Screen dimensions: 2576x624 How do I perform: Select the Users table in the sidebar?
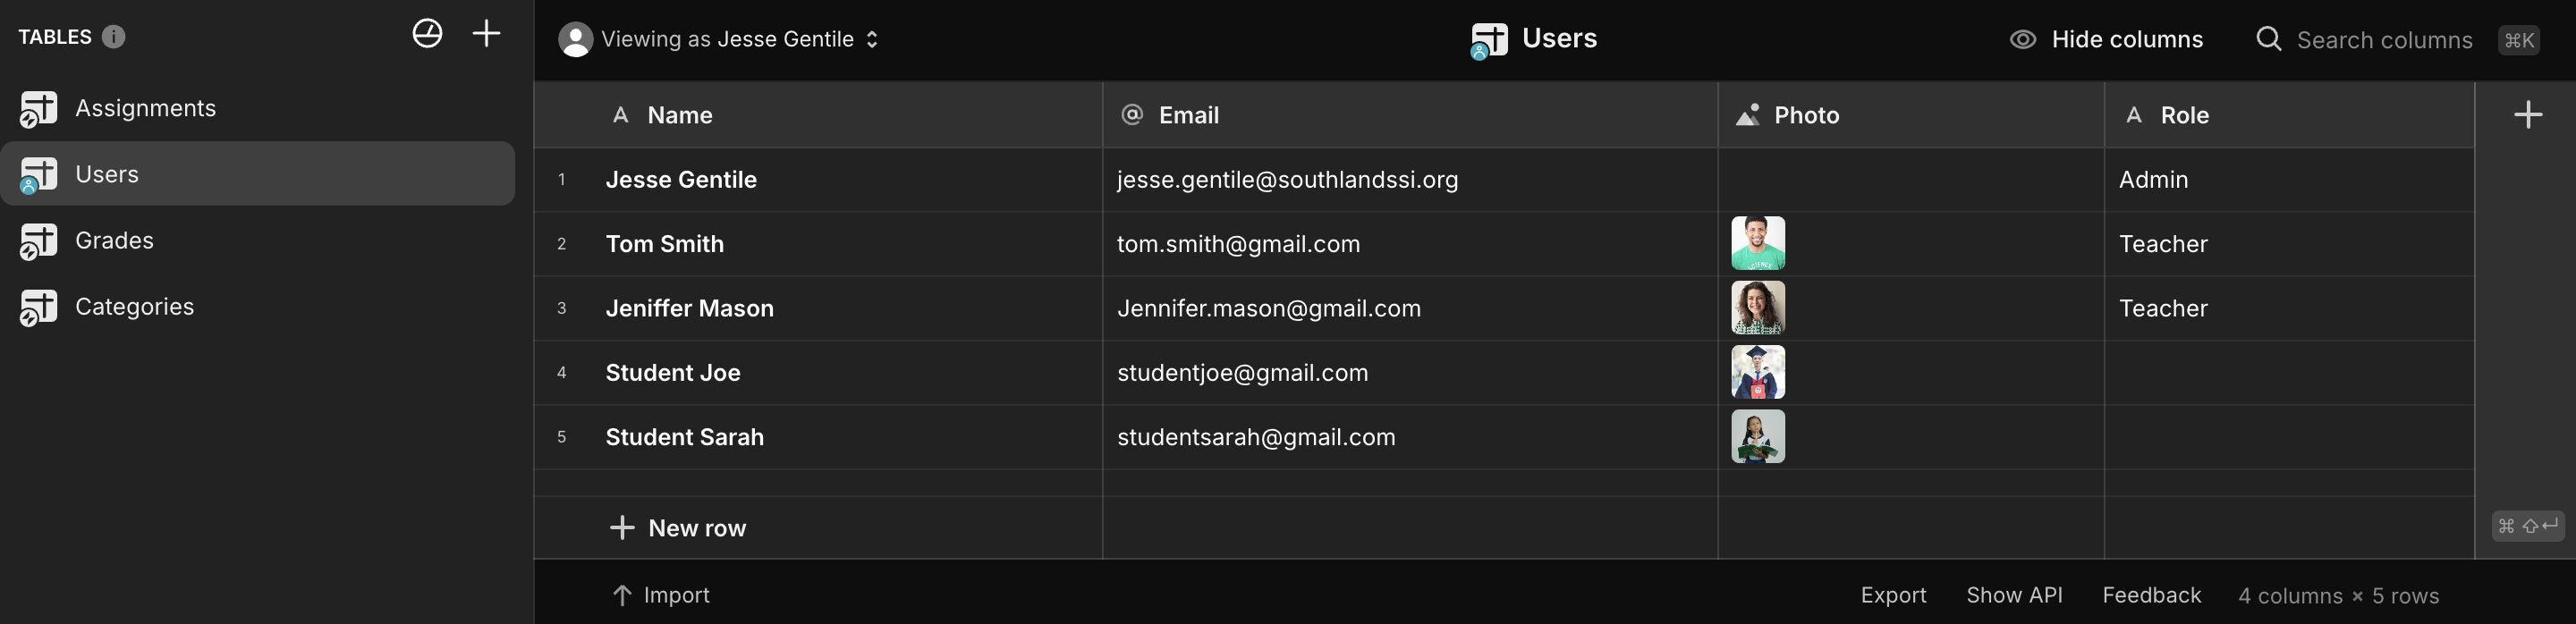pos(107,174)
